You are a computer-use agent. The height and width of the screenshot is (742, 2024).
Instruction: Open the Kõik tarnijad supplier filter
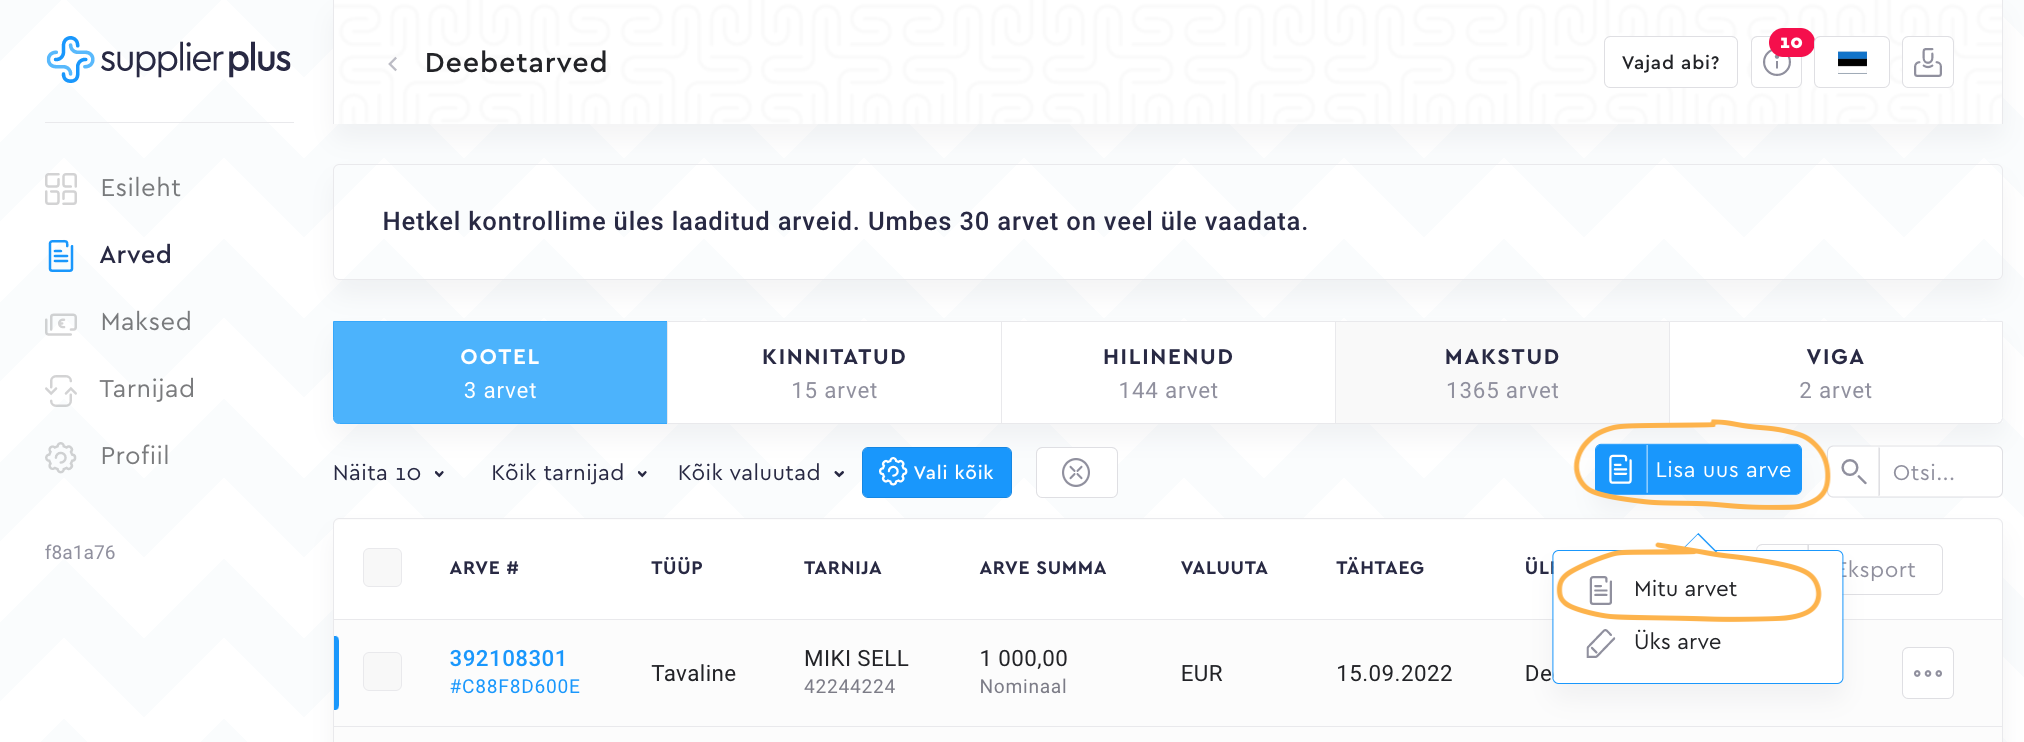[x=569, y=473]
